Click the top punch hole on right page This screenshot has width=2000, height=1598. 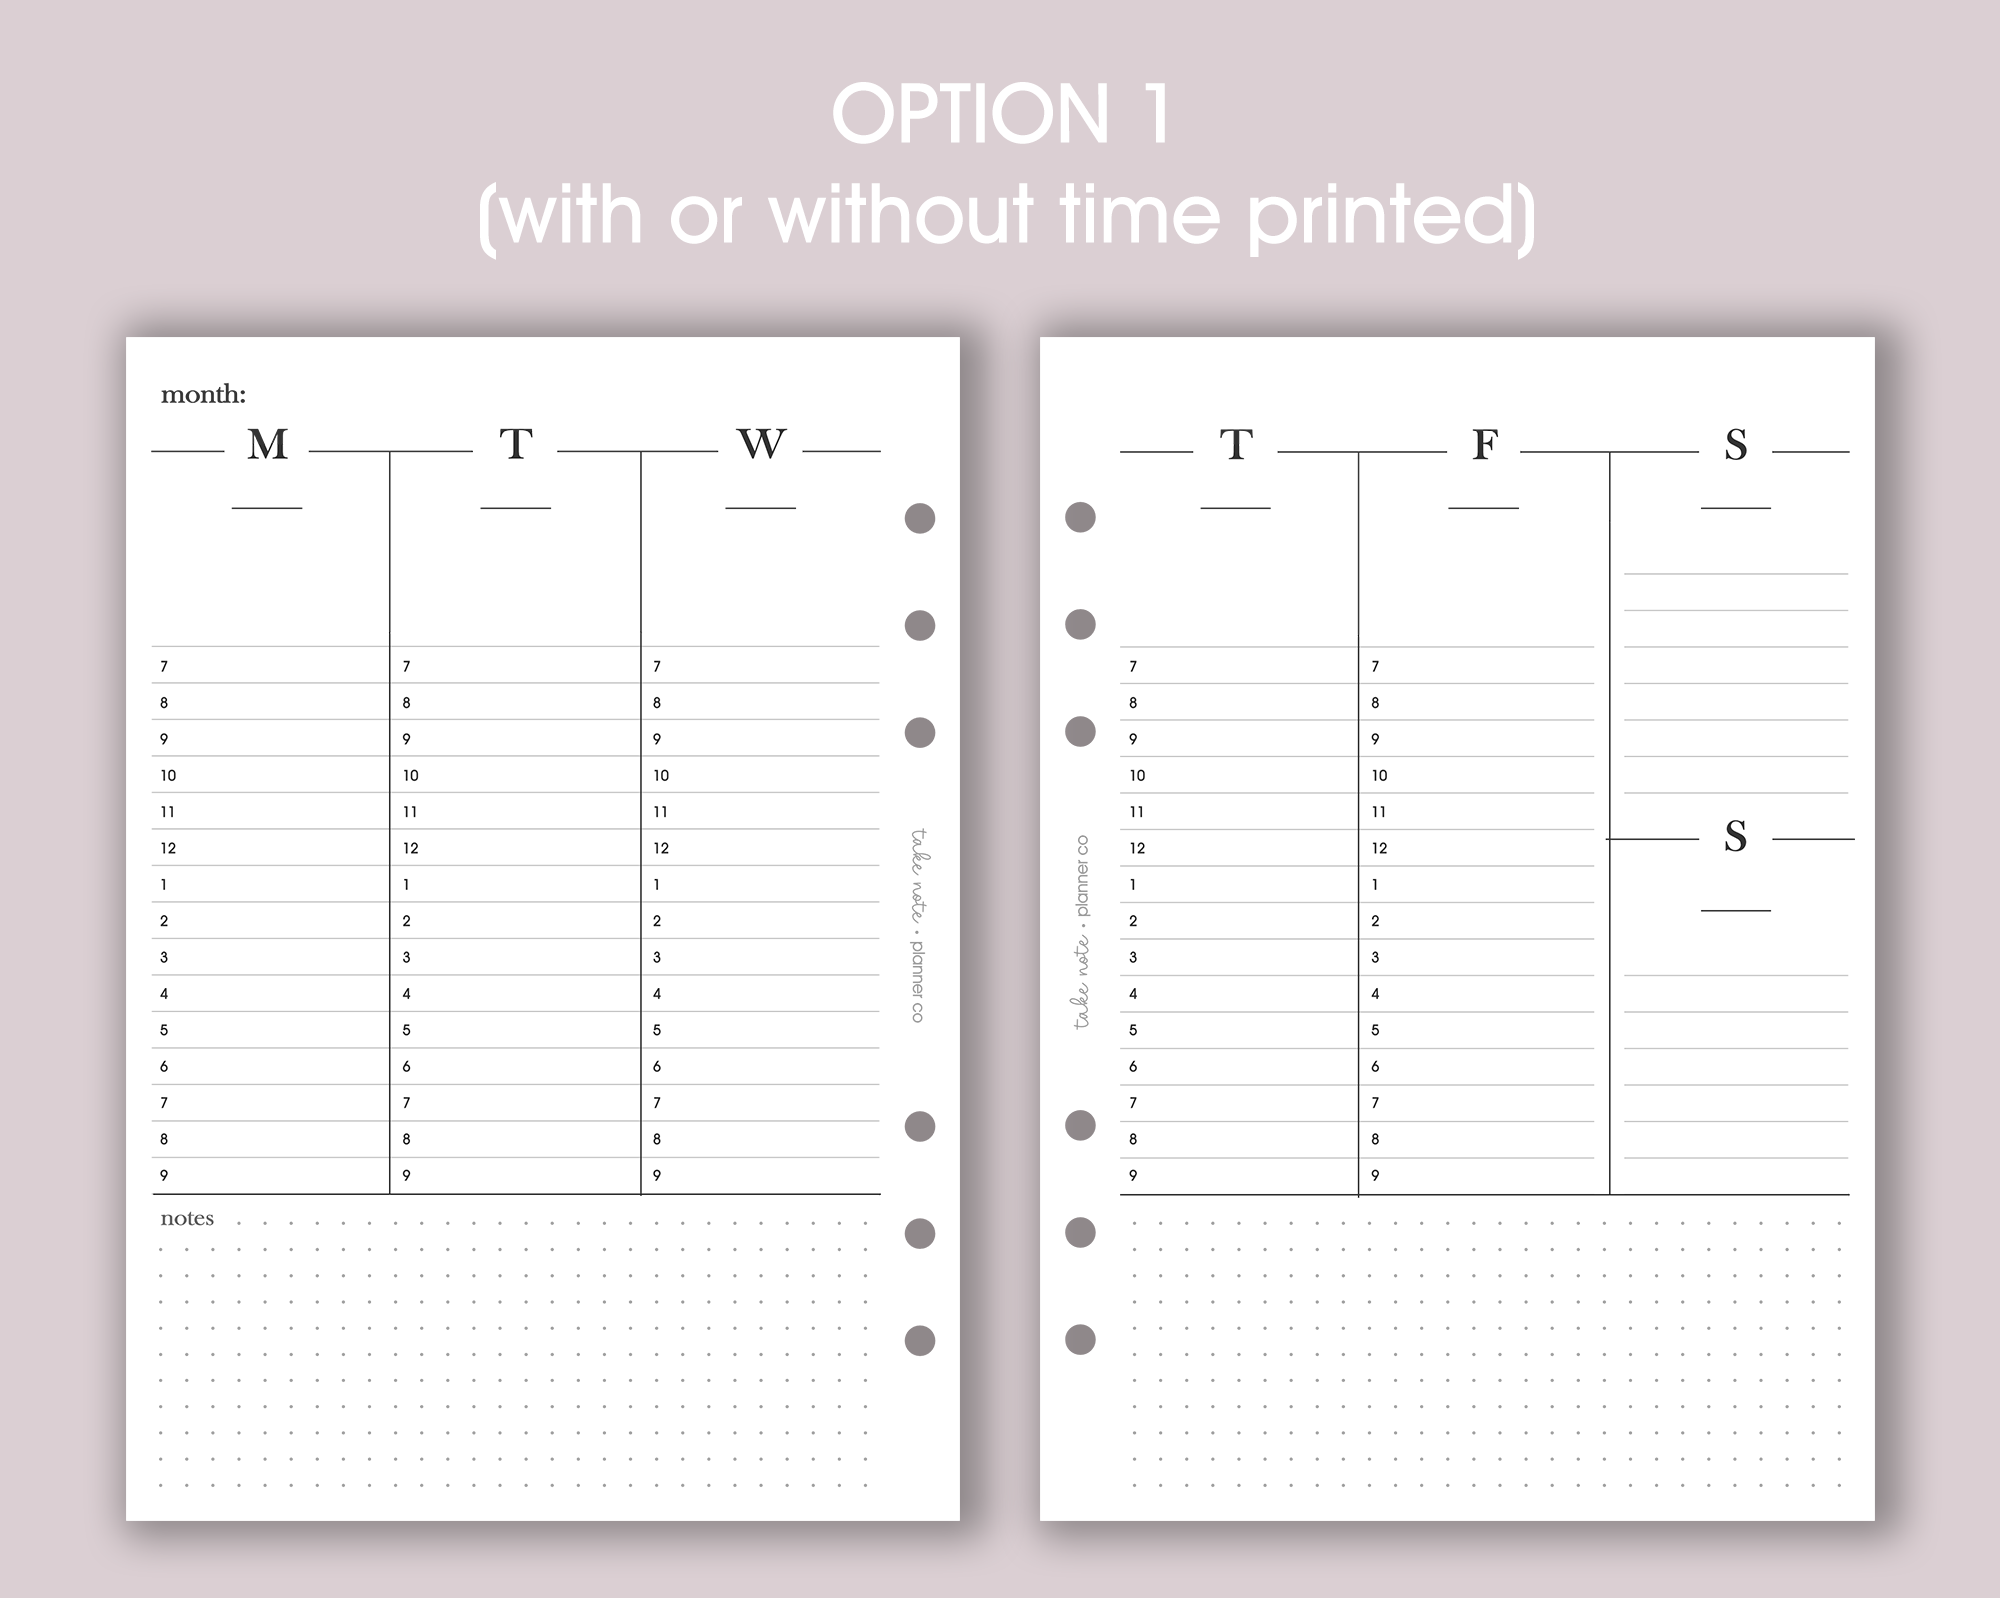pyautogui.click(x=1080, y=517)
